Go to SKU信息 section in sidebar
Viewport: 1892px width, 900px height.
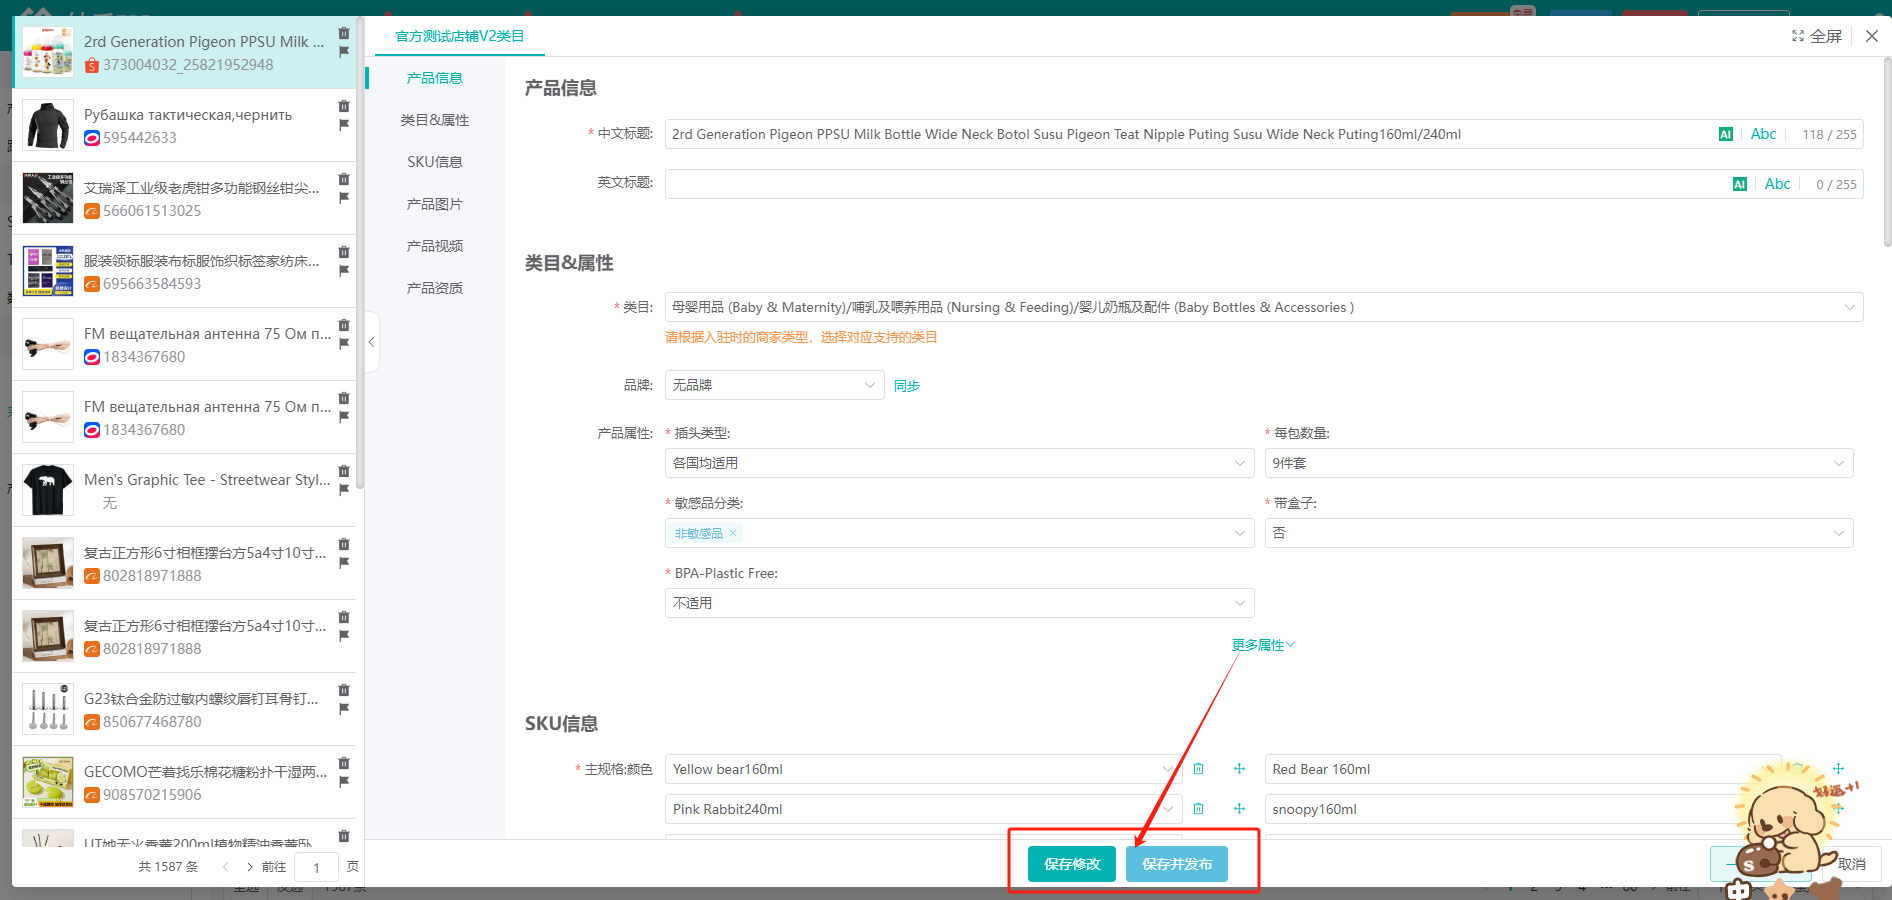[434, 162]
